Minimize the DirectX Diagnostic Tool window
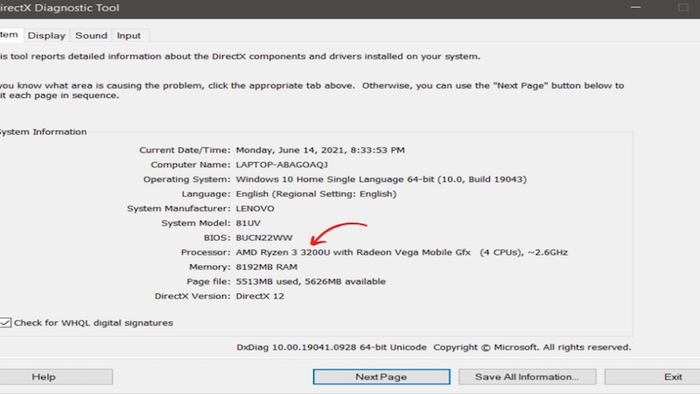Screen dimensions: 700x394 (636, 8)
